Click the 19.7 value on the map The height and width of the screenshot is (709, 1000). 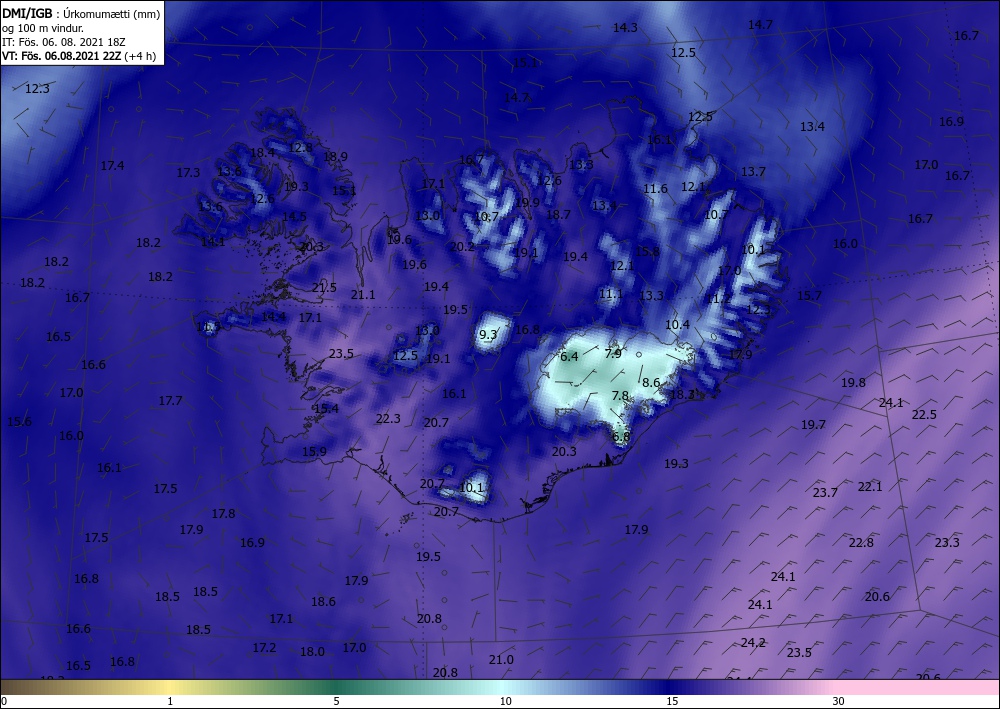[x=813, y=425]
